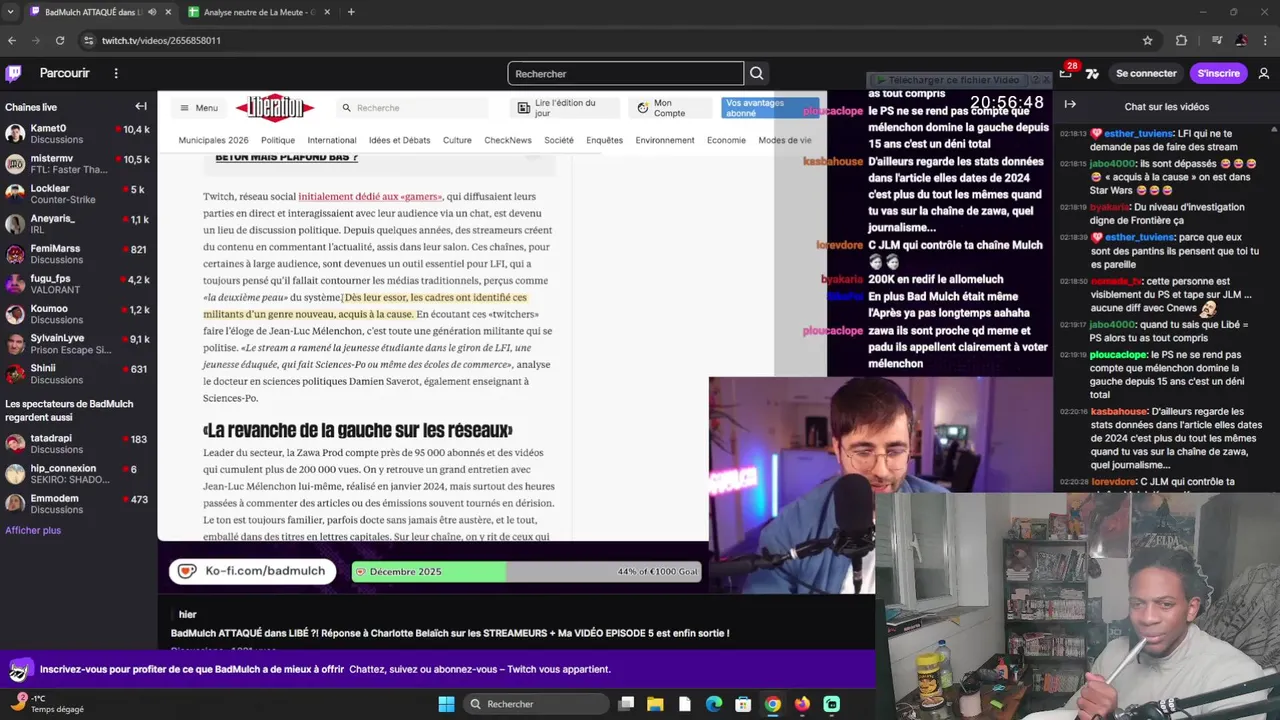Select Environnement in the Libération nav bar
1280x720 pixels.
tap(665, 140)
